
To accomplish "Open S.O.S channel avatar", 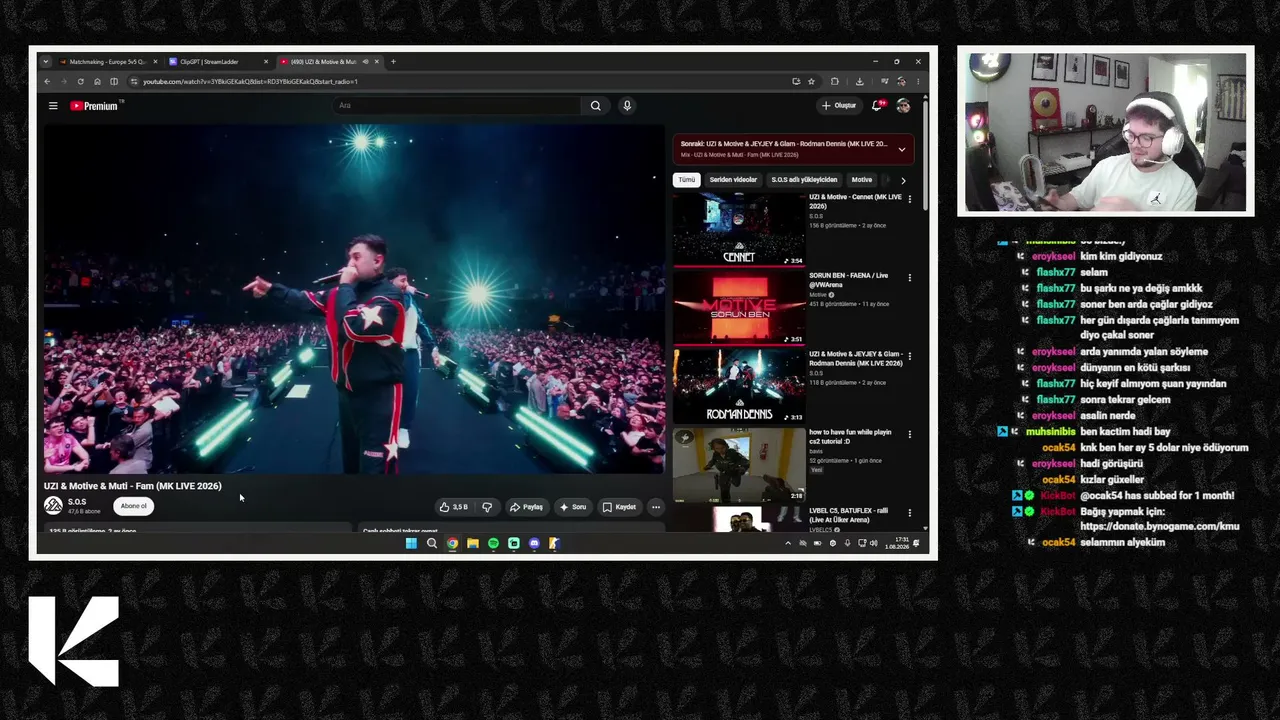I will (x=53, y=506).
